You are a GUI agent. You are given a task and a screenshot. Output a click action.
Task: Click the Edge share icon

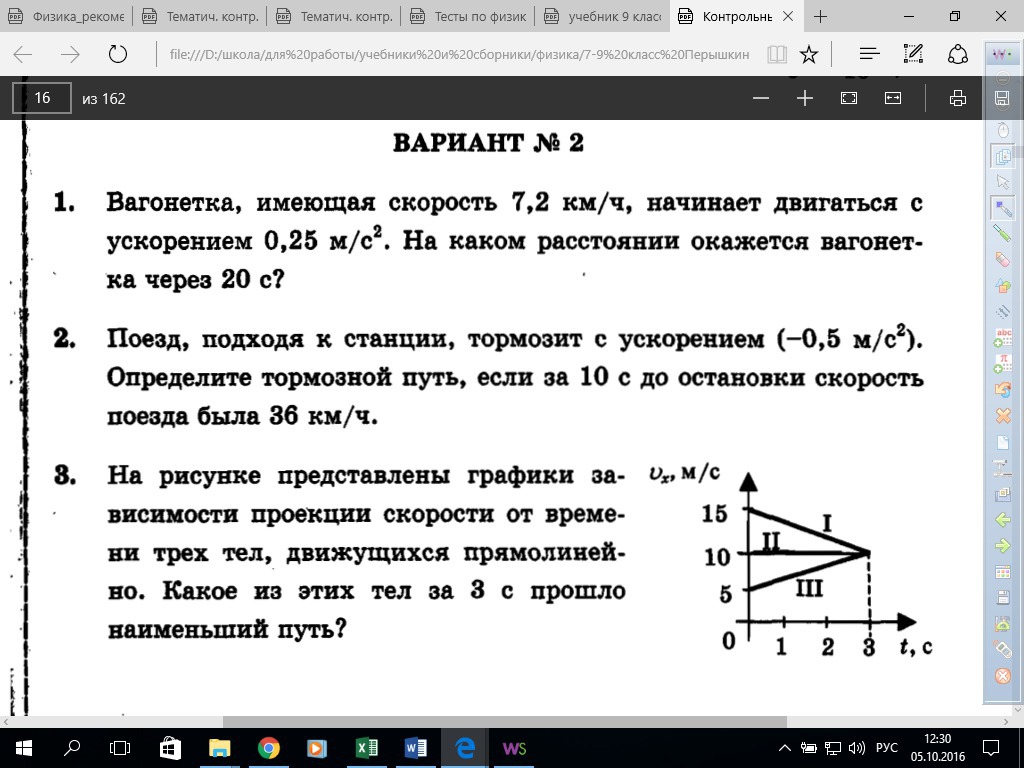coord(957,54)
